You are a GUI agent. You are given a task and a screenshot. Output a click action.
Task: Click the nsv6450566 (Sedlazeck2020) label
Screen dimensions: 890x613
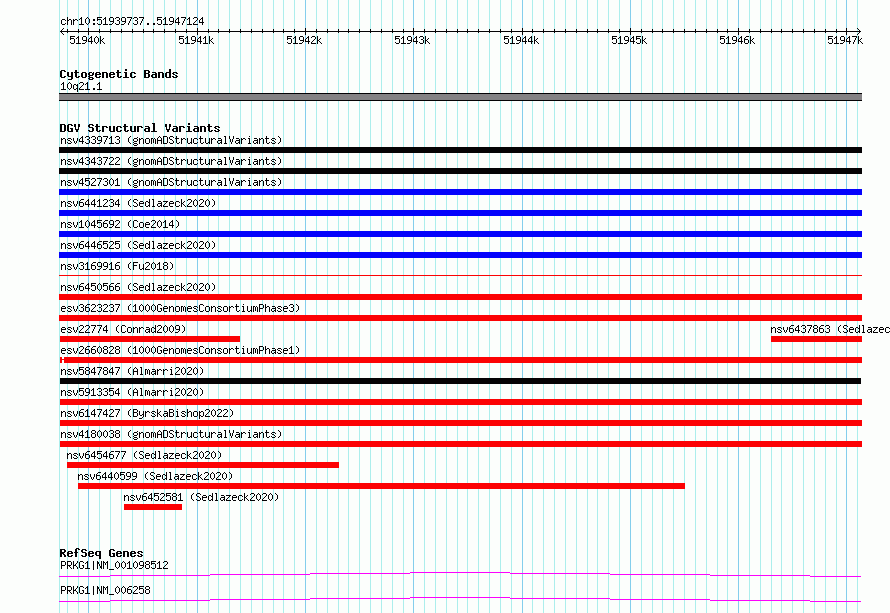[138, 287]
